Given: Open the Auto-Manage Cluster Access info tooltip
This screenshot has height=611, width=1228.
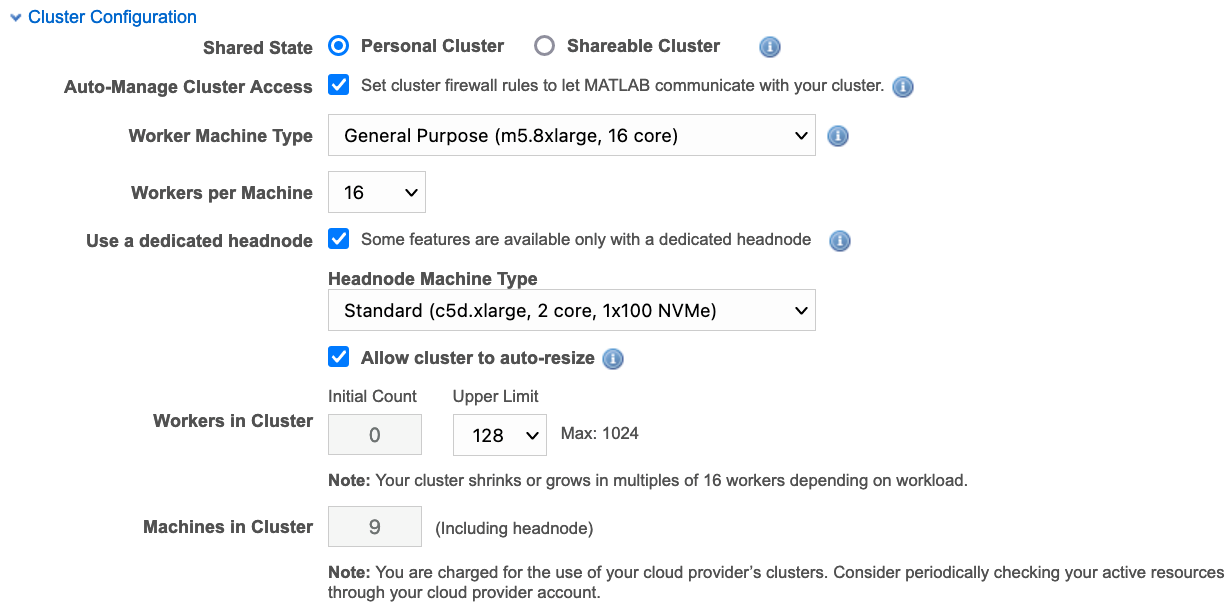Looking at the screenshot, I should (903, 87).
